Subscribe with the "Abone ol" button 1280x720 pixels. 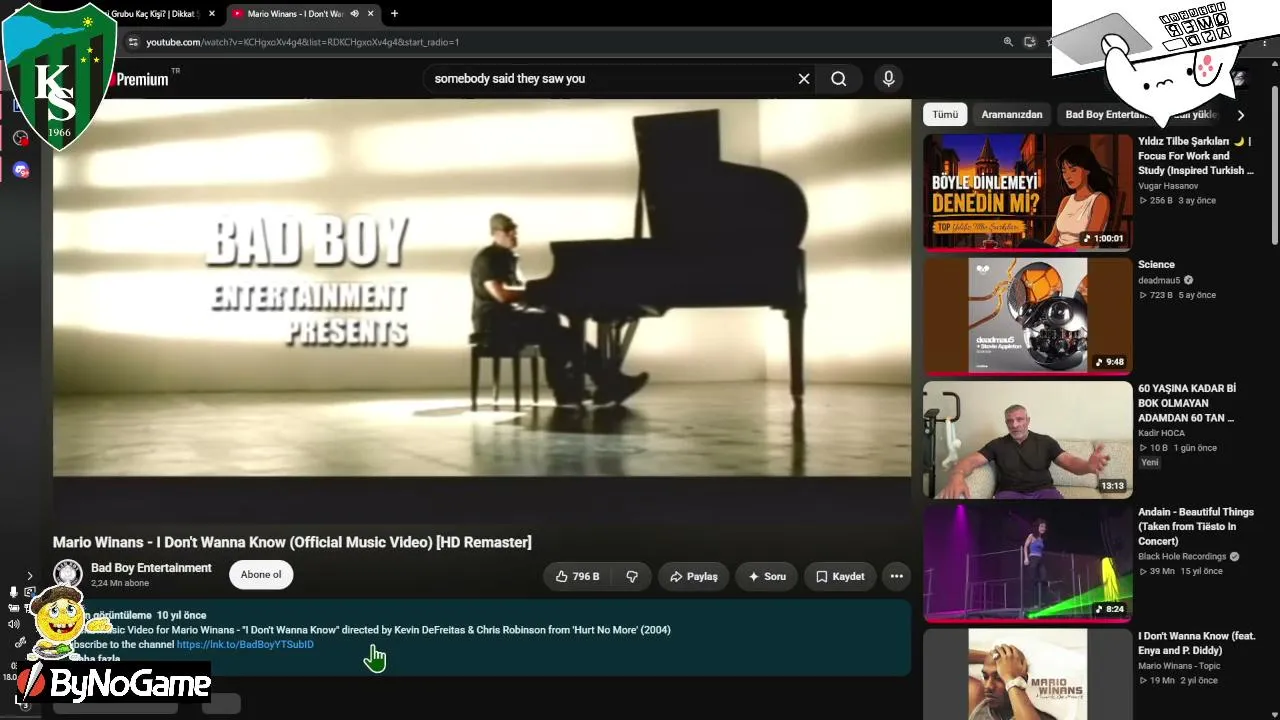point(261,575)
